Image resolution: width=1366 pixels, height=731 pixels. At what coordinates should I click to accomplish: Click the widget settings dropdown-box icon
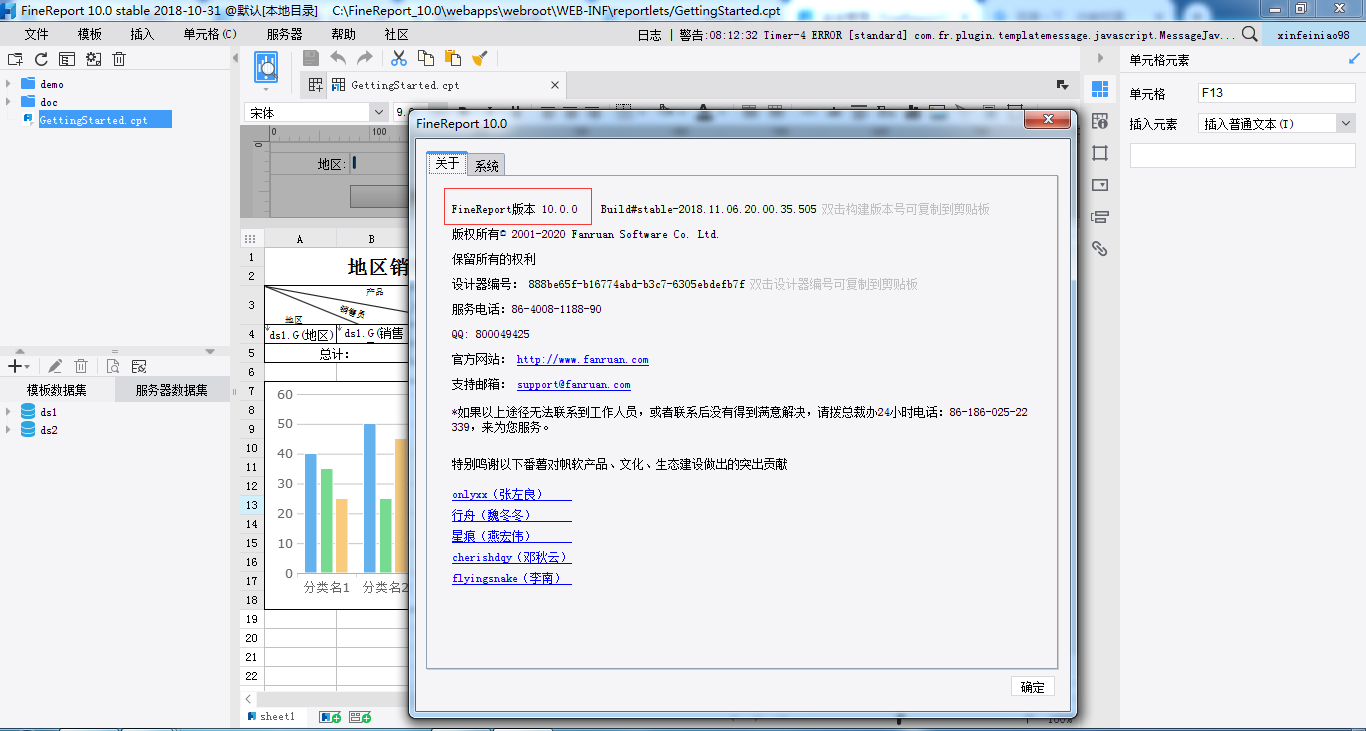1100,185
